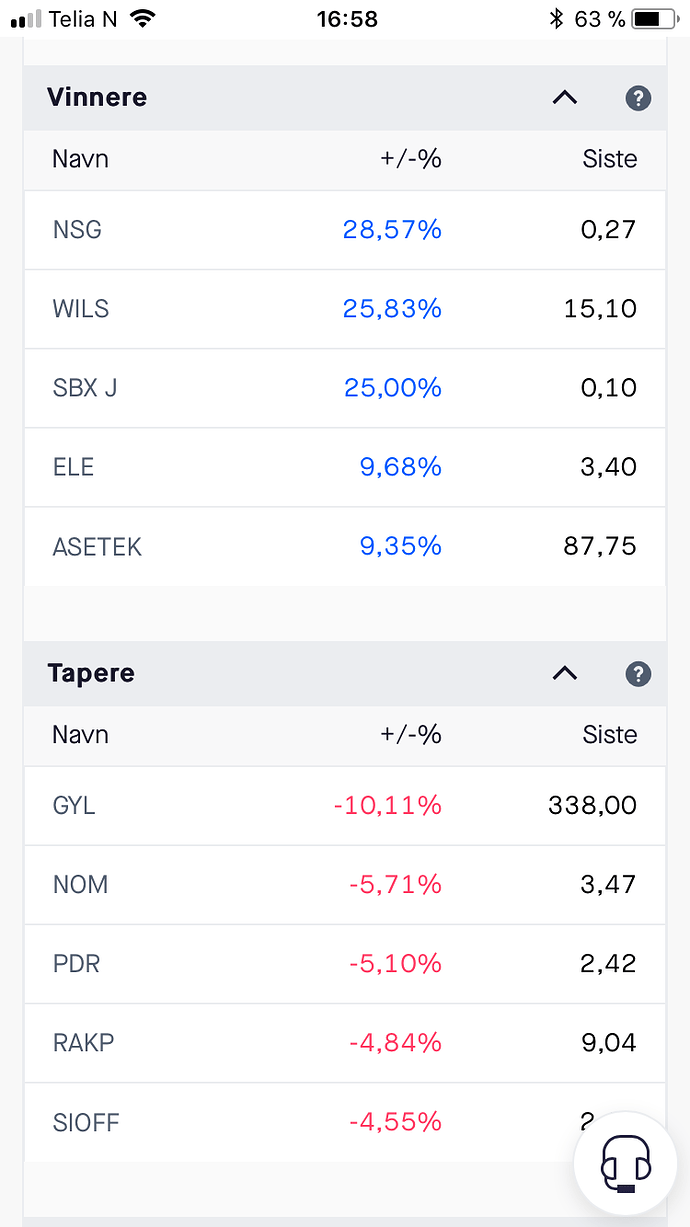Open NSG stock row
This screenshot has height=1227, width=690.
point(78,230)
